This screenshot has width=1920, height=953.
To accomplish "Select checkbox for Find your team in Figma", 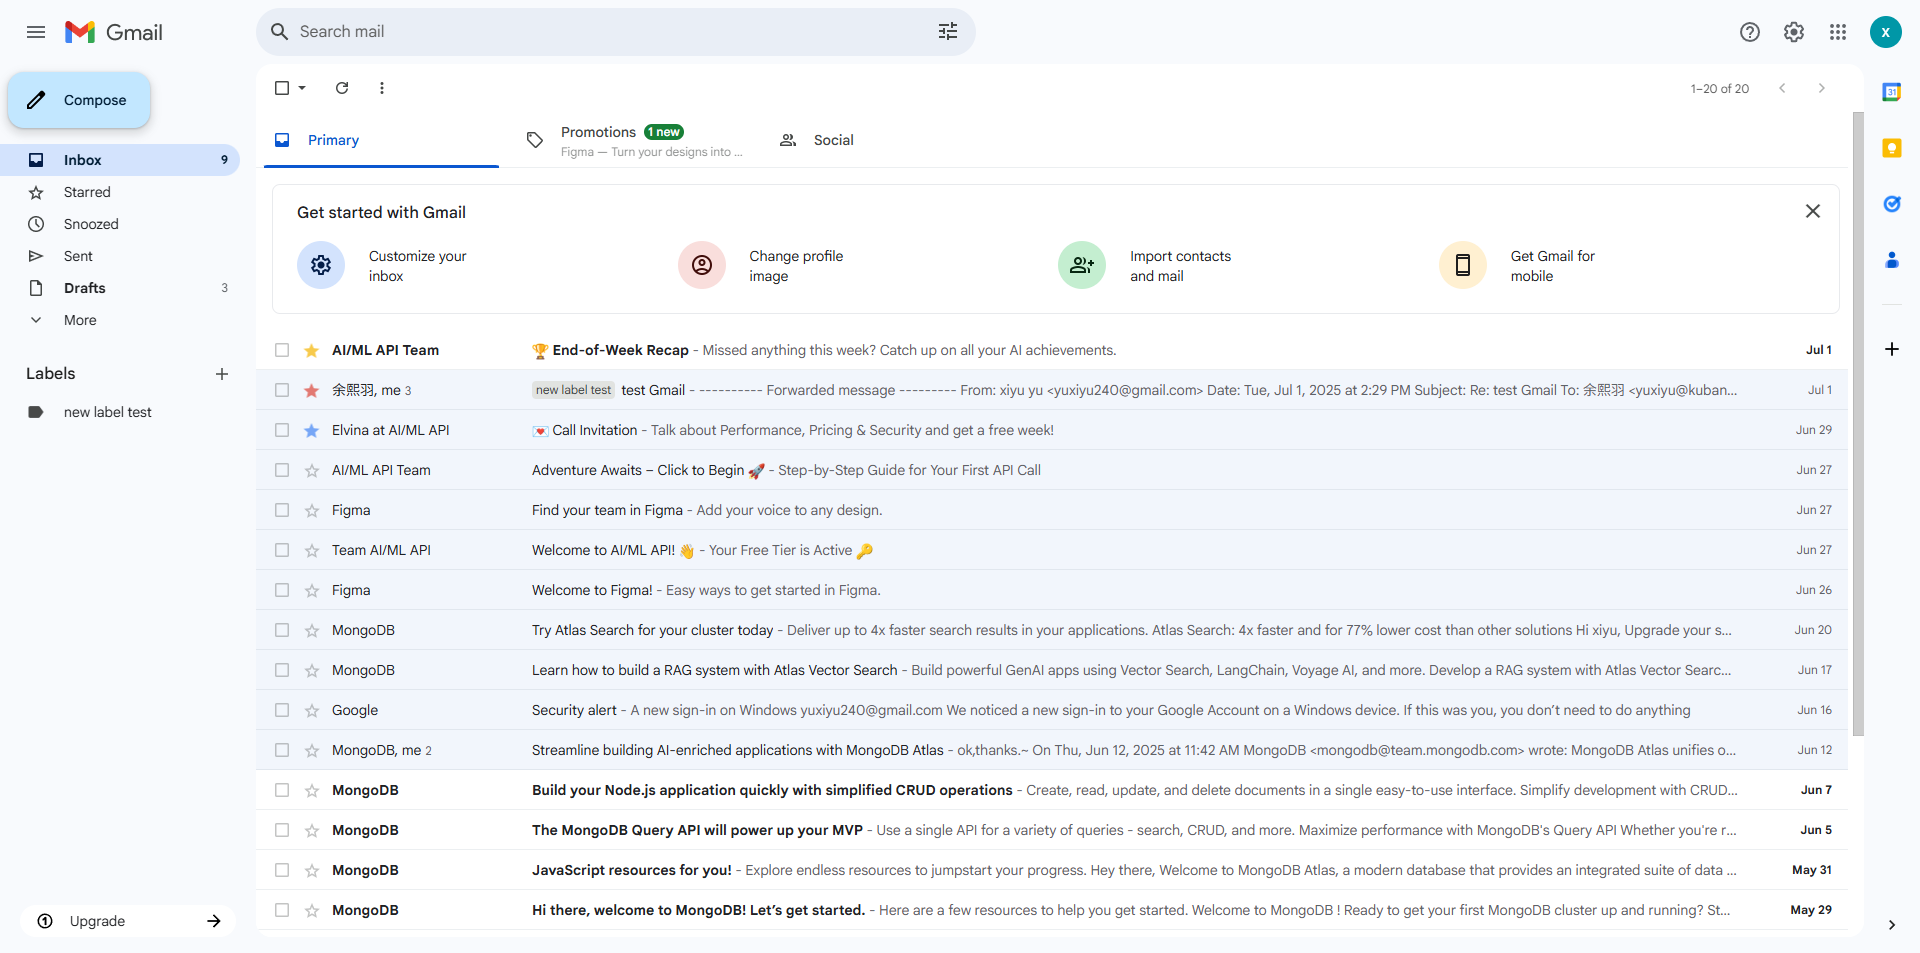I will coord(282,510).
